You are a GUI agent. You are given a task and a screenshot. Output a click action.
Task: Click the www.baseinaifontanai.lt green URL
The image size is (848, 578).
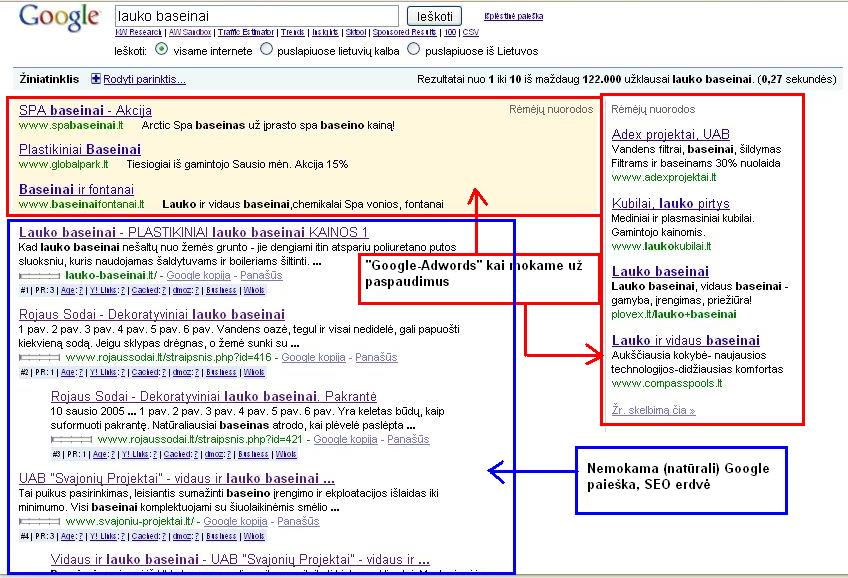82,204
